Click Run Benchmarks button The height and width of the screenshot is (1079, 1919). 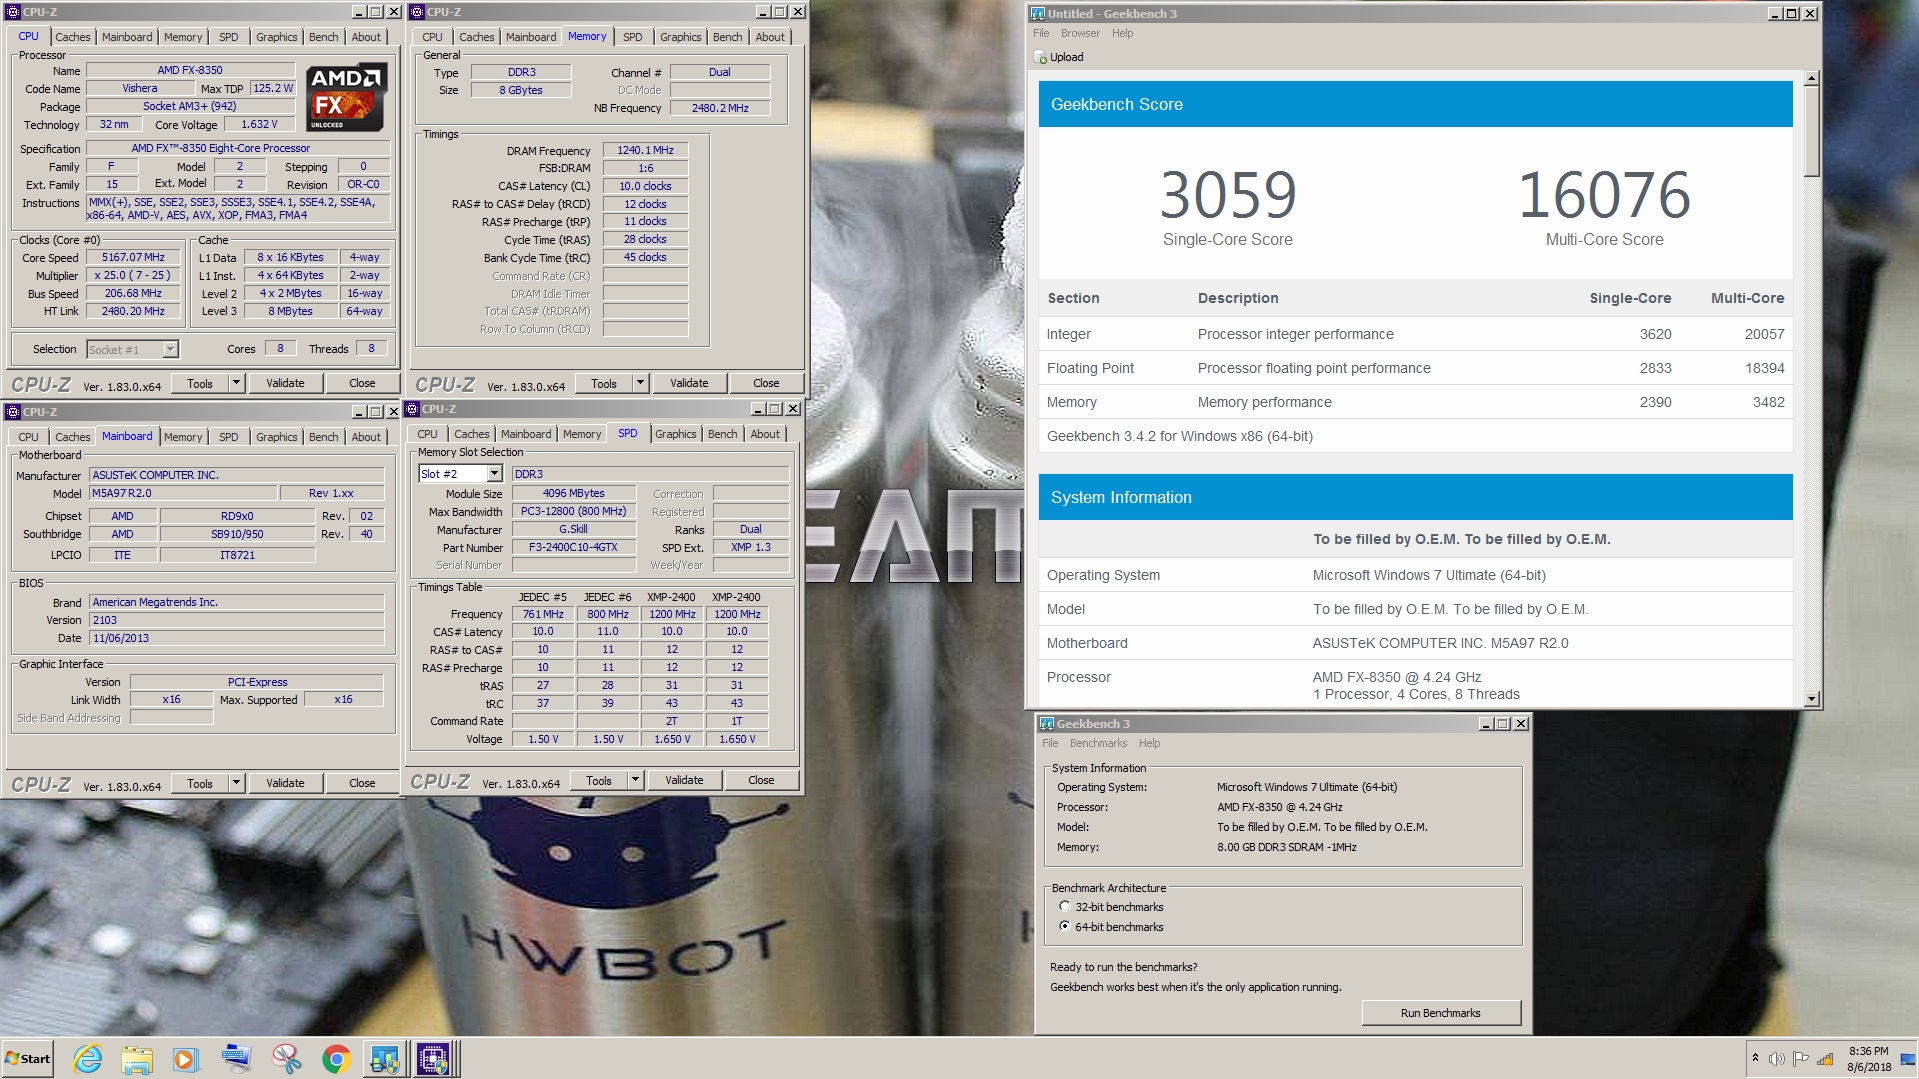(1440, 1013)
